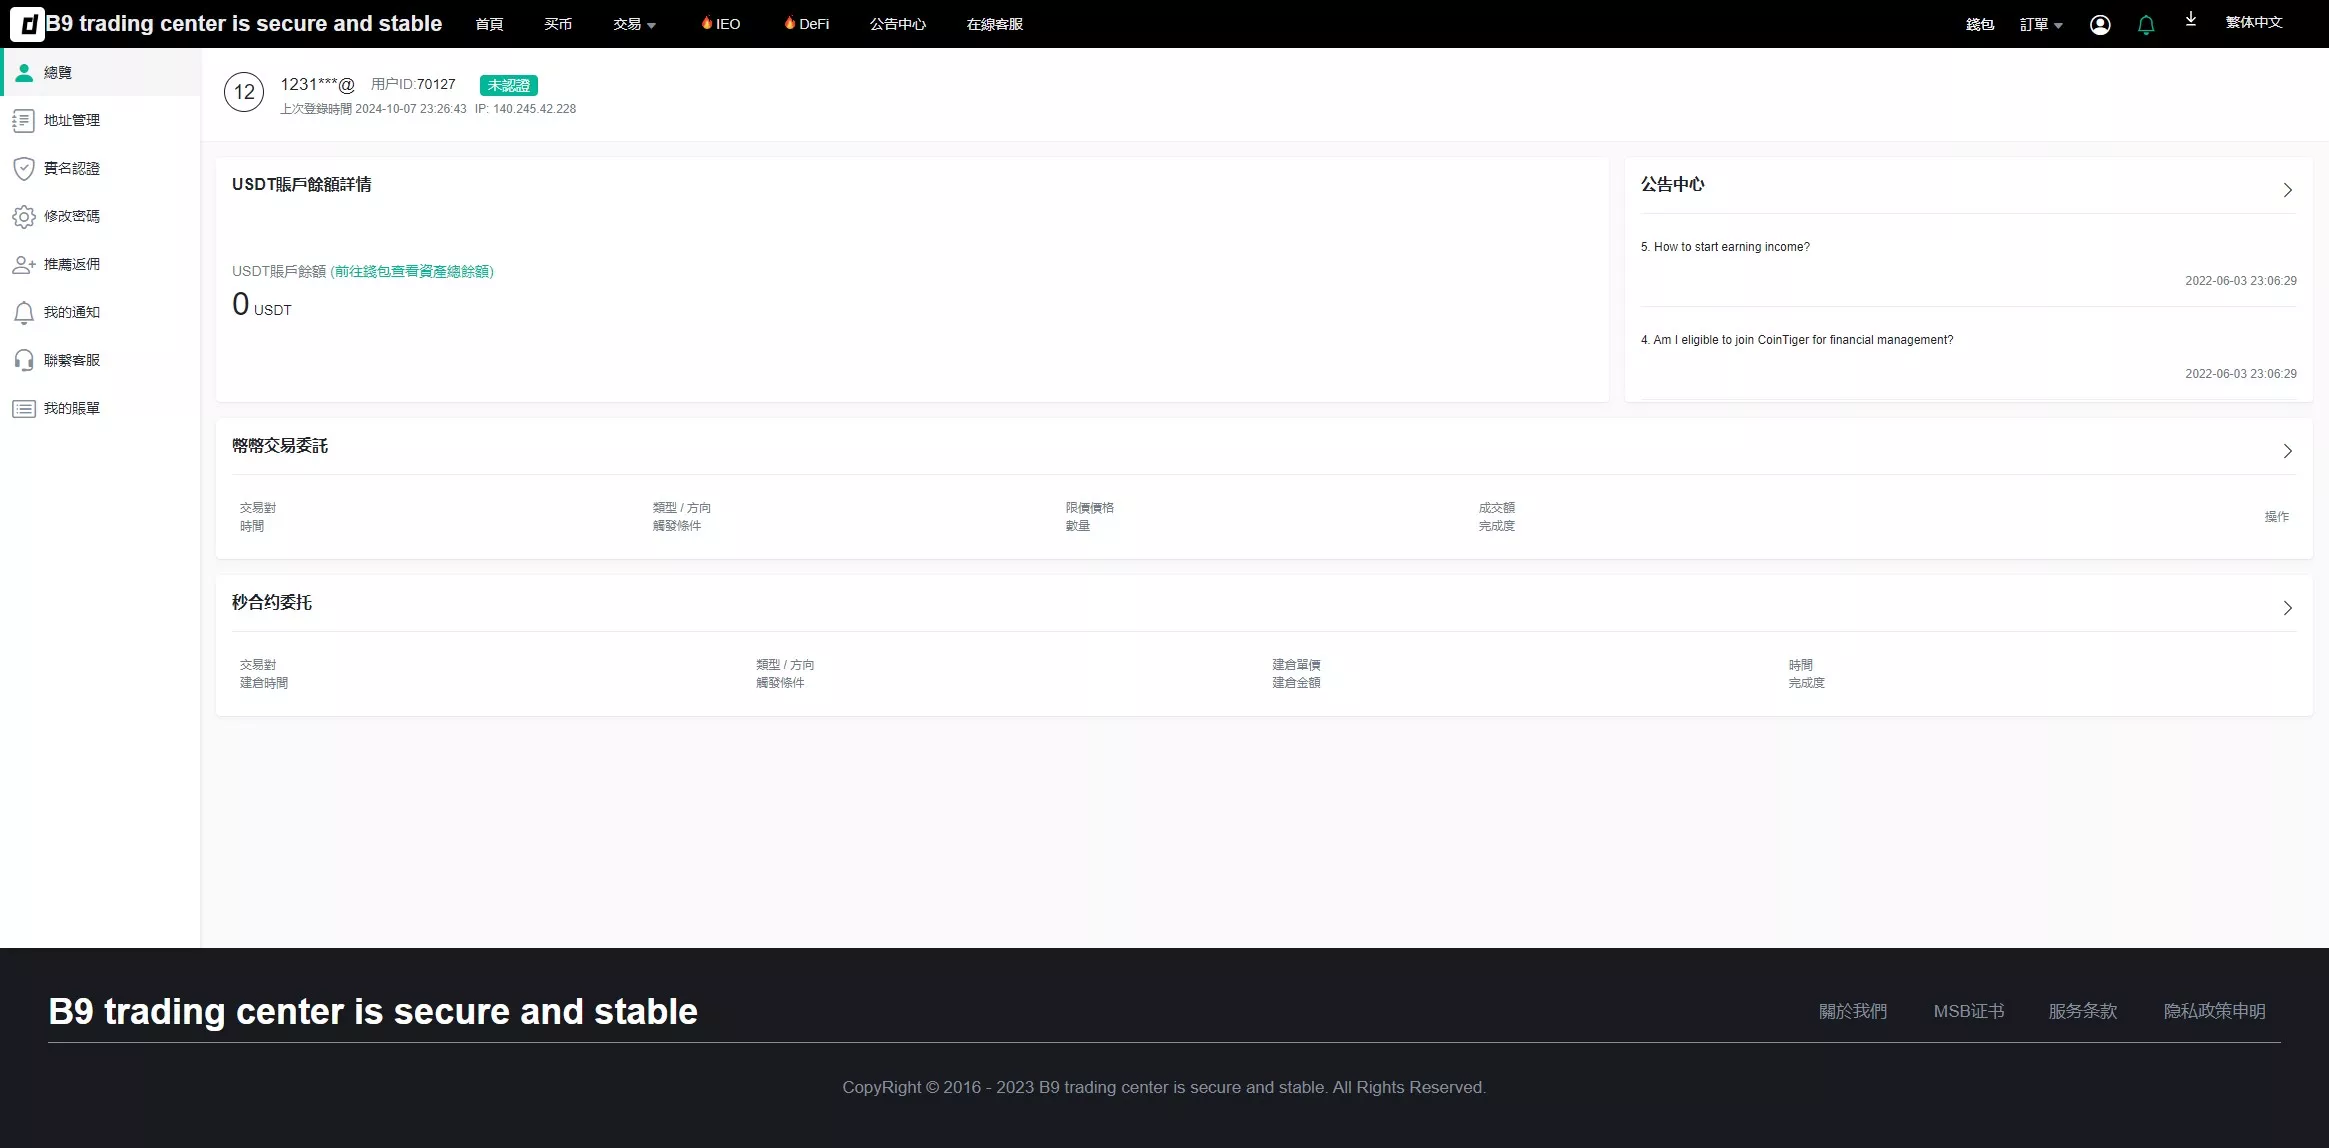
Task: Expand the 交易 trading dropdown menu
Action: point(634,24)
